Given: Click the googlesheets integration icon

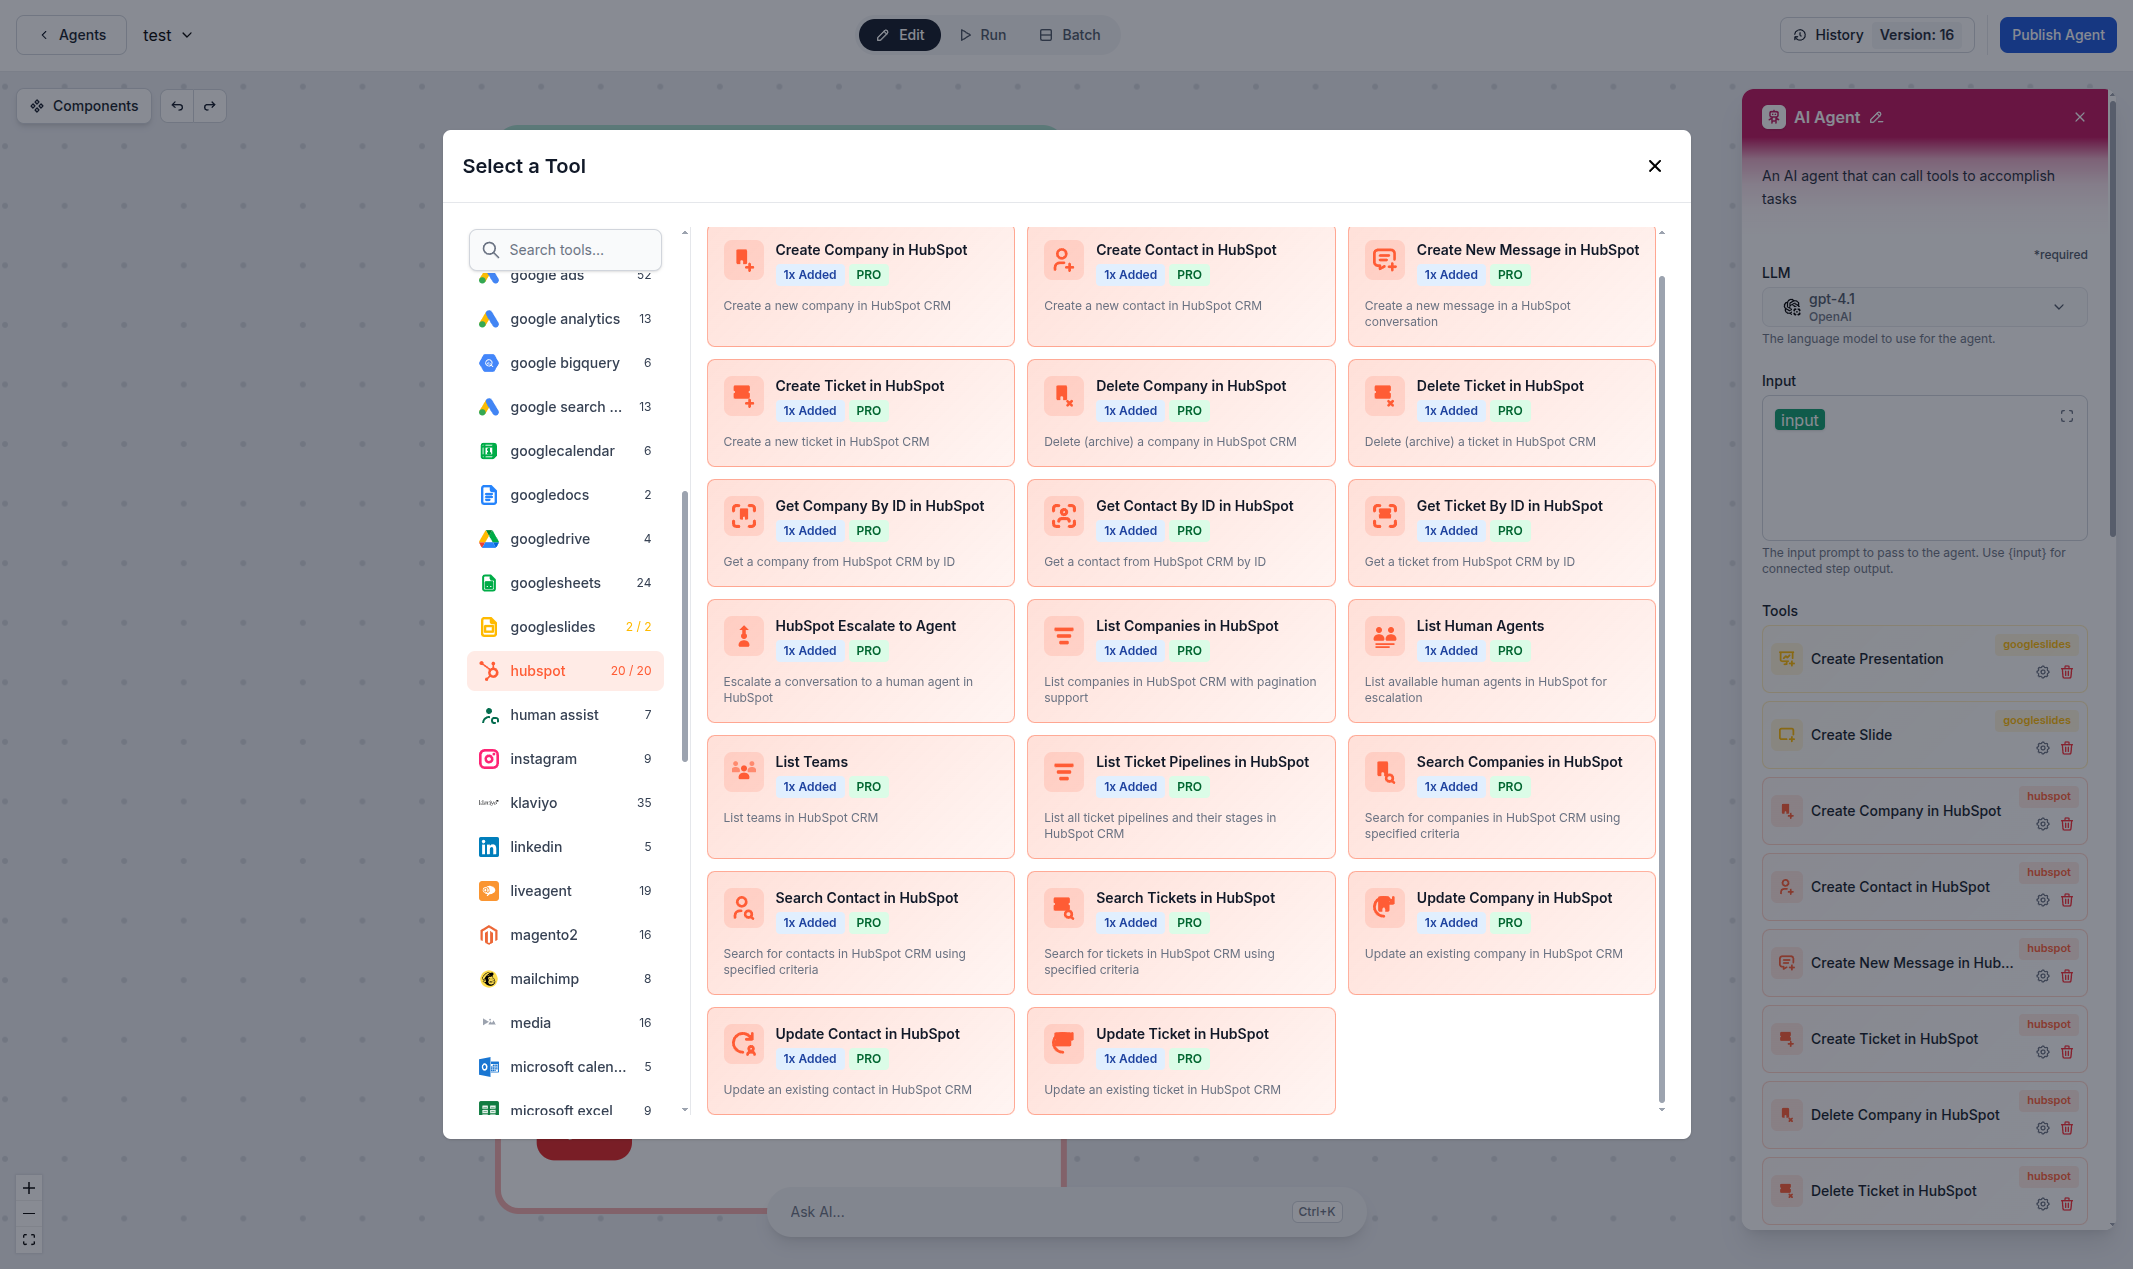Looking at the screenshot, I should (488, 582).
